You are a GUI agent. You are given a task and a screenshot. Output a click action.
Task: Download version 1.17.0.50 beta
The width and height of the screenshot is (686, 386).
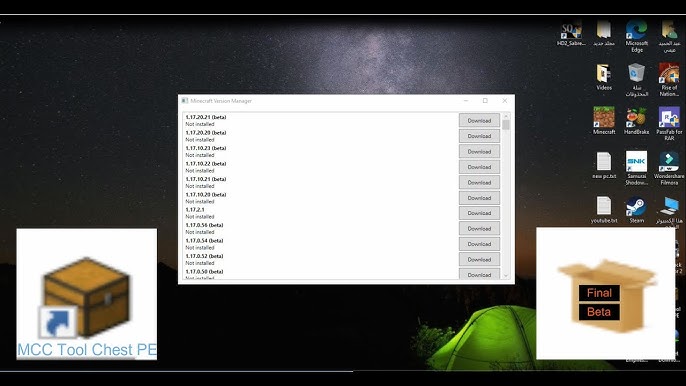[479, 274]
